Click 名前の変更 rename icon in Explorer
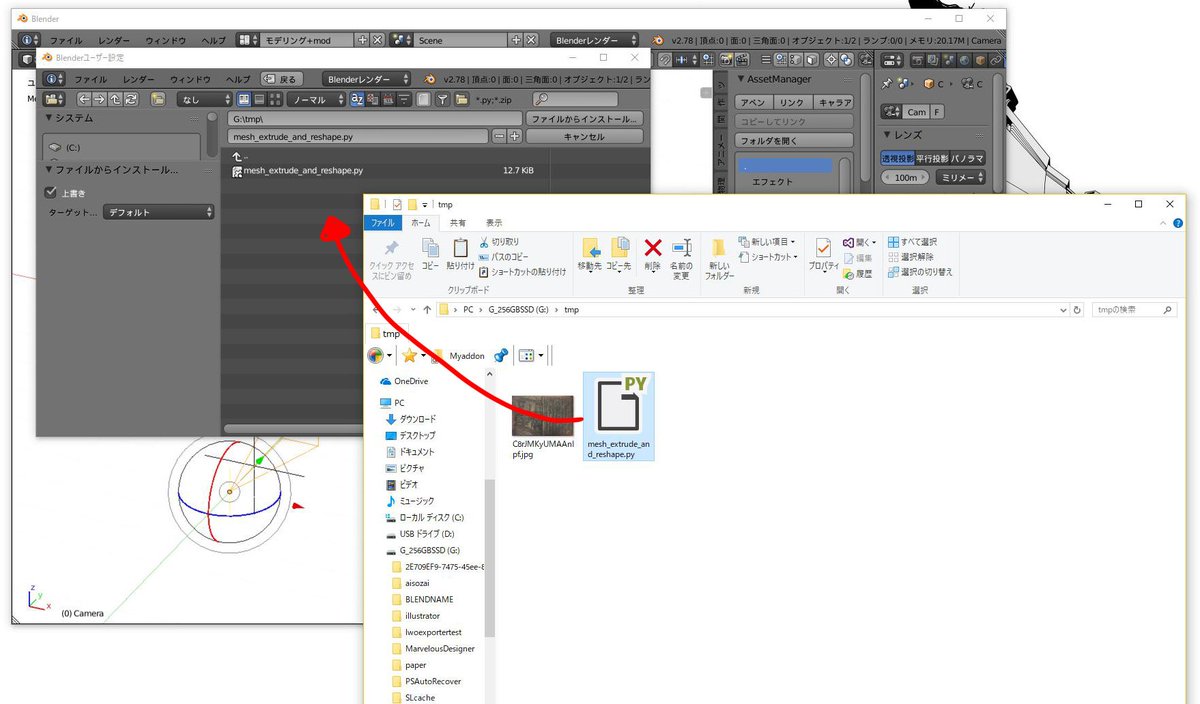 point(681,258)
